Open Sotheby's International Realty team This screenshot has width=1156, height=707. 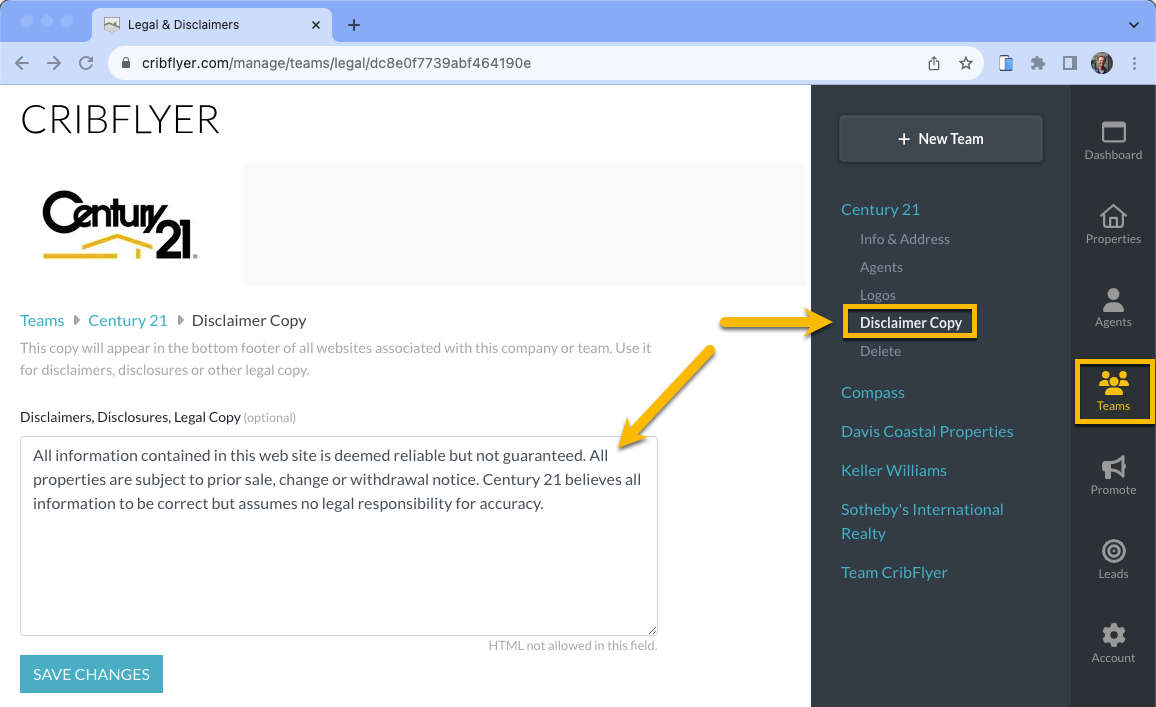(x=922, y=521)
